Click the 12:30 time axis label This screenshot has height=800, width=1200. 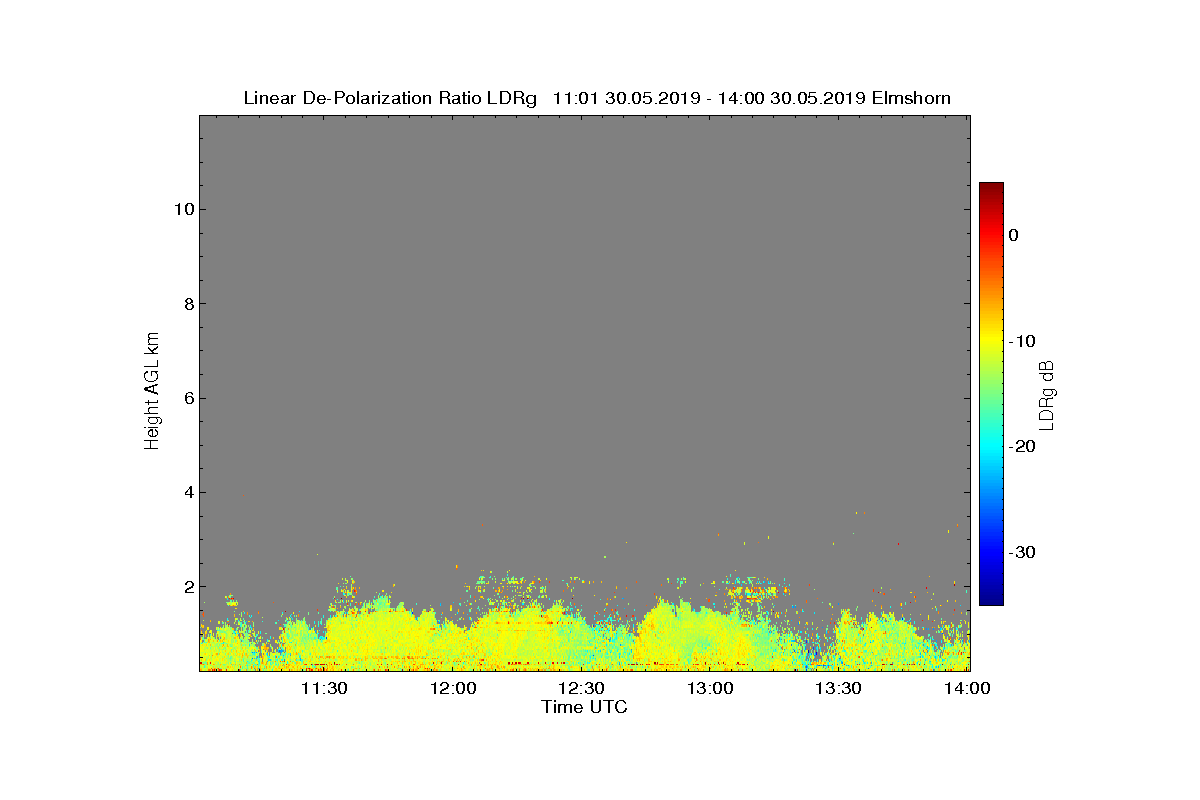click(581, 688)
